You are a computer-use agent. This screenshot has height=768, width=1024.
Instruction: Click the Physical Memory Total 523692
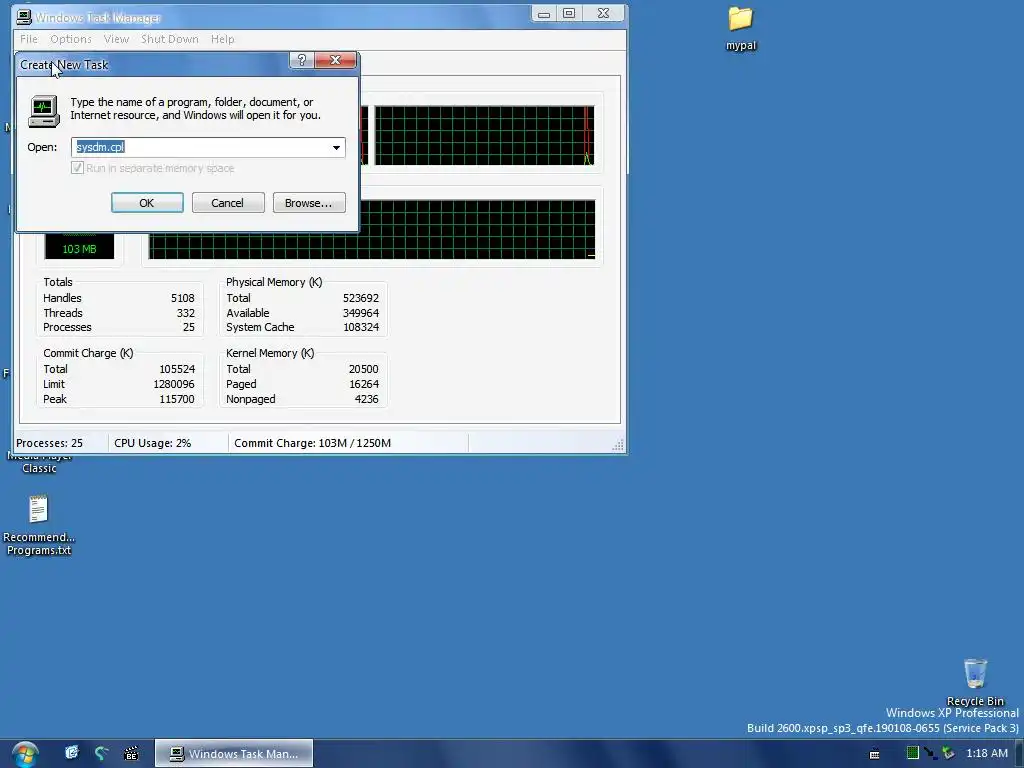click(x=360, y=298)
